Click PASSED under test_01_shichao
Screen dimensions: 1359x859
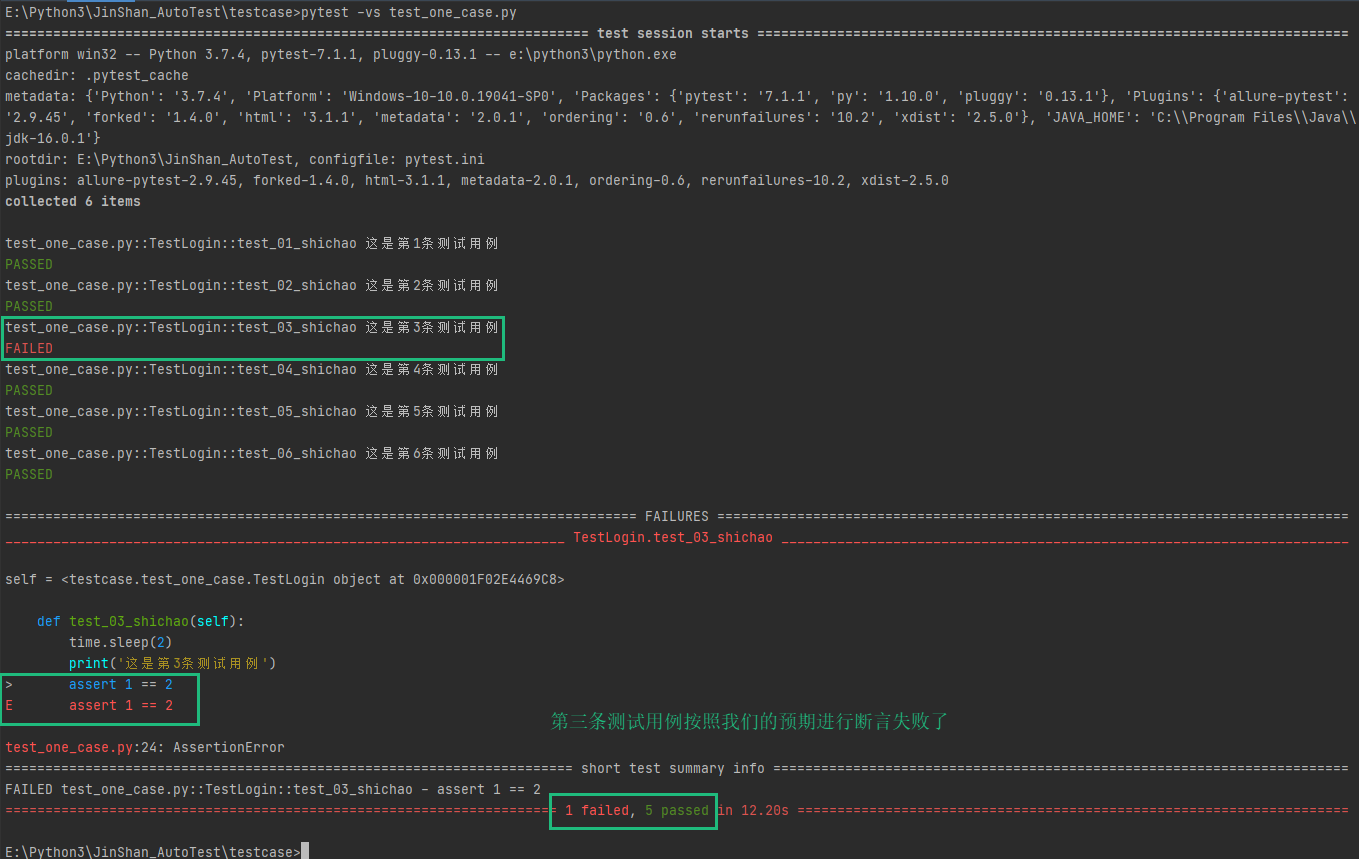click(29, 264)
